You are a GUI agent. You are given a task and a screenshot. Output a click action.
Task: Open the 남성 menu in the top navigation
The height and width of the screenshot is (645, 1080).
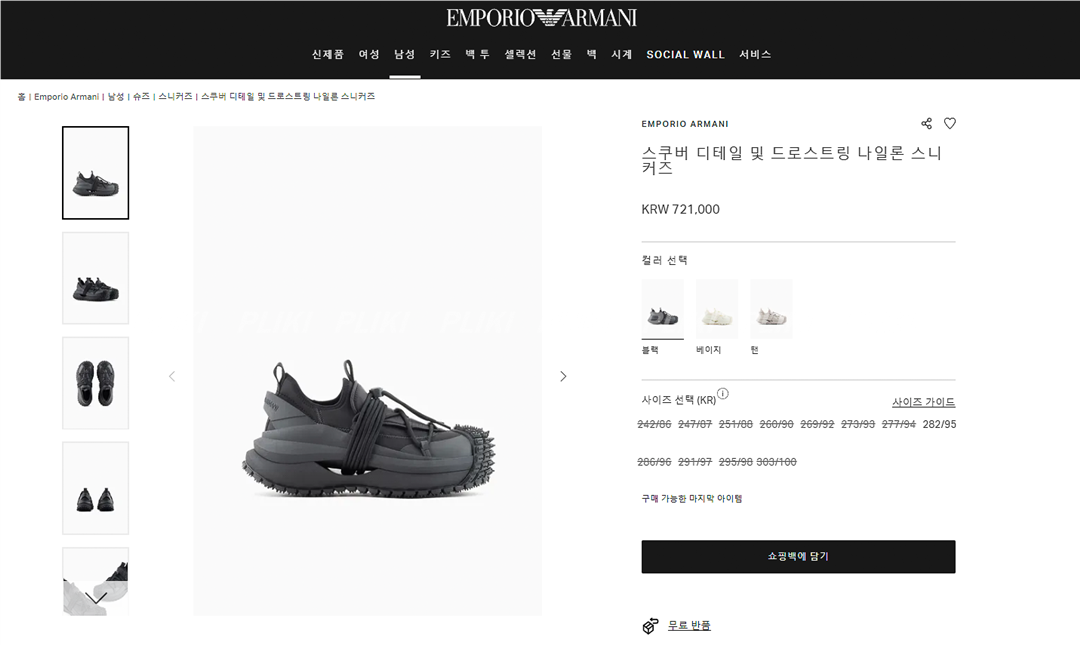[x=404, y=54]
